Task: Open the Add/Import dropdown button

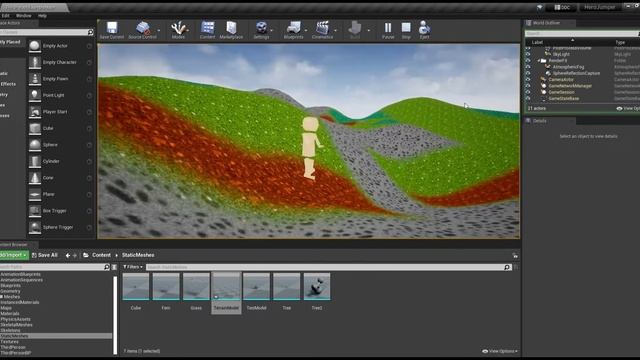Action: [x=14, y=255]
